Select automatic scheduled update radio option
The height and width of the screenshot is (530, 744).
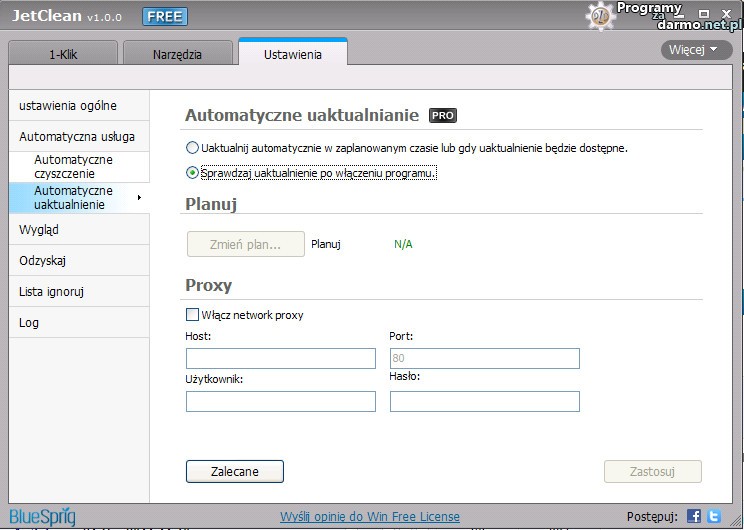(x=193, y=148)
